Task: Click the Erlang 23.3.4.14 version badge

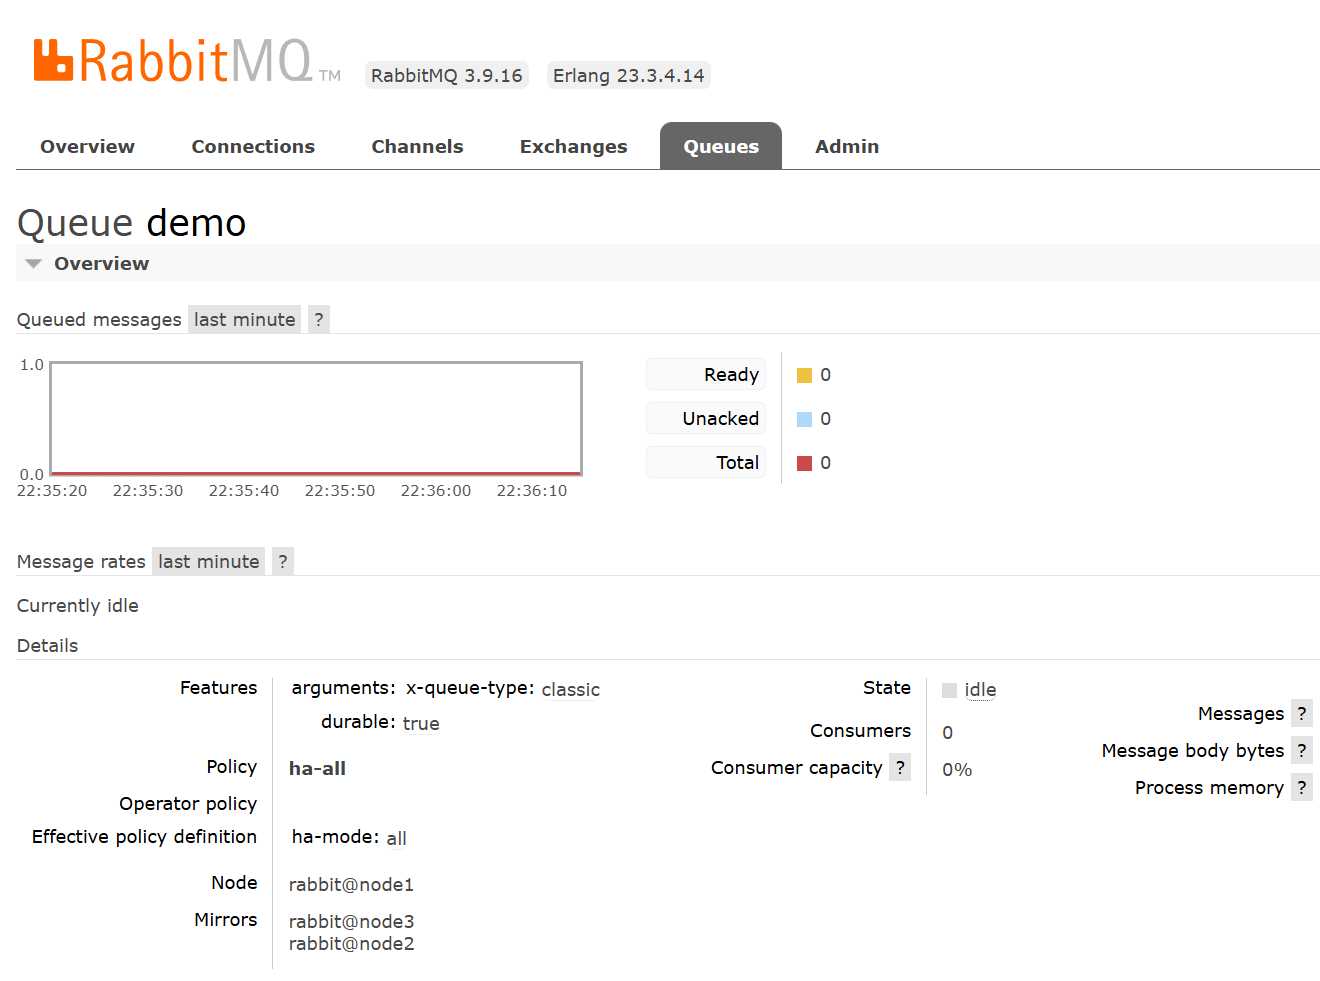Action: point(628,75)
